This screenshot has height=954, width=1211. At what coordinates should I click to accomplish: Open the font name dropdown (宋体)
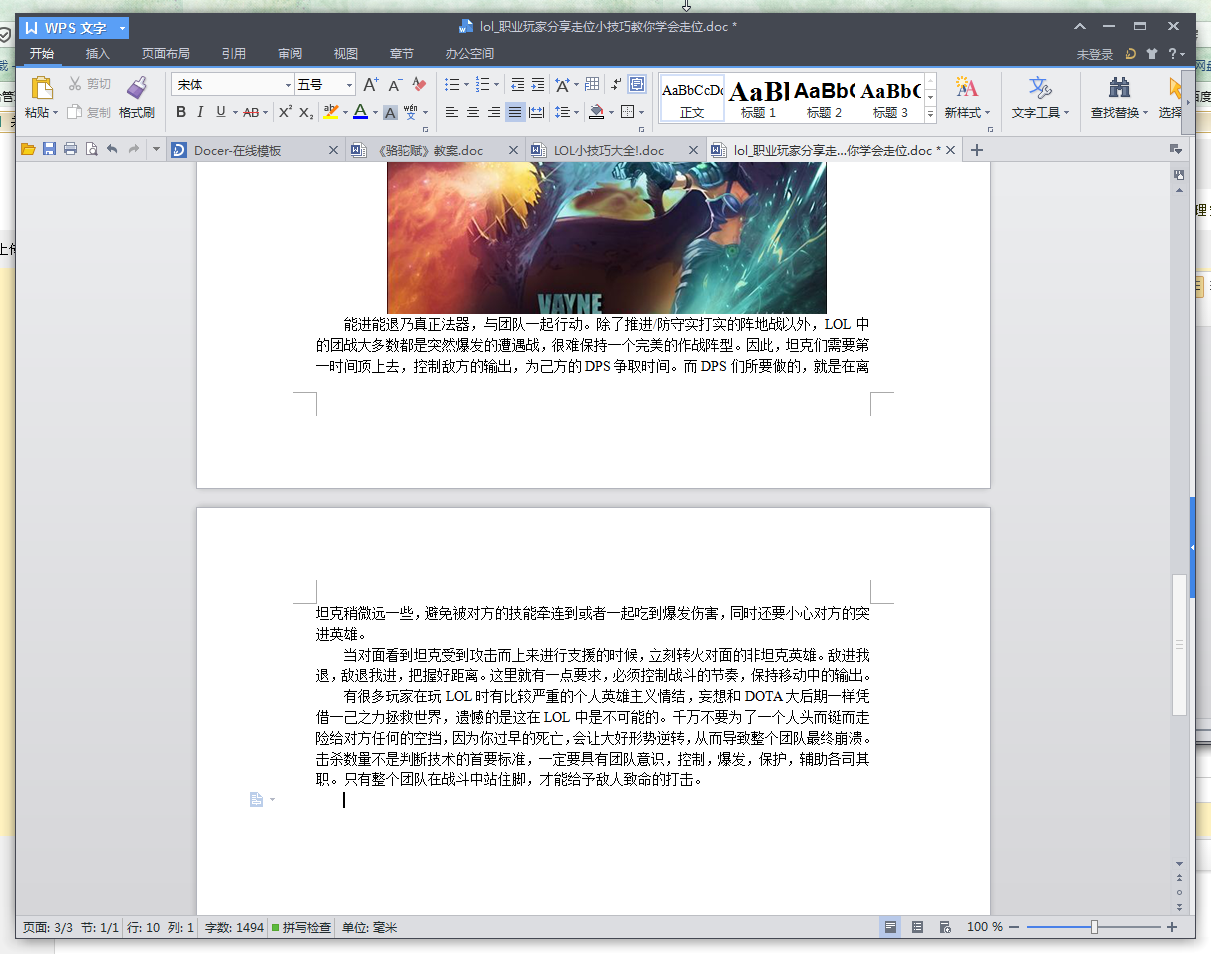[289, 85]
